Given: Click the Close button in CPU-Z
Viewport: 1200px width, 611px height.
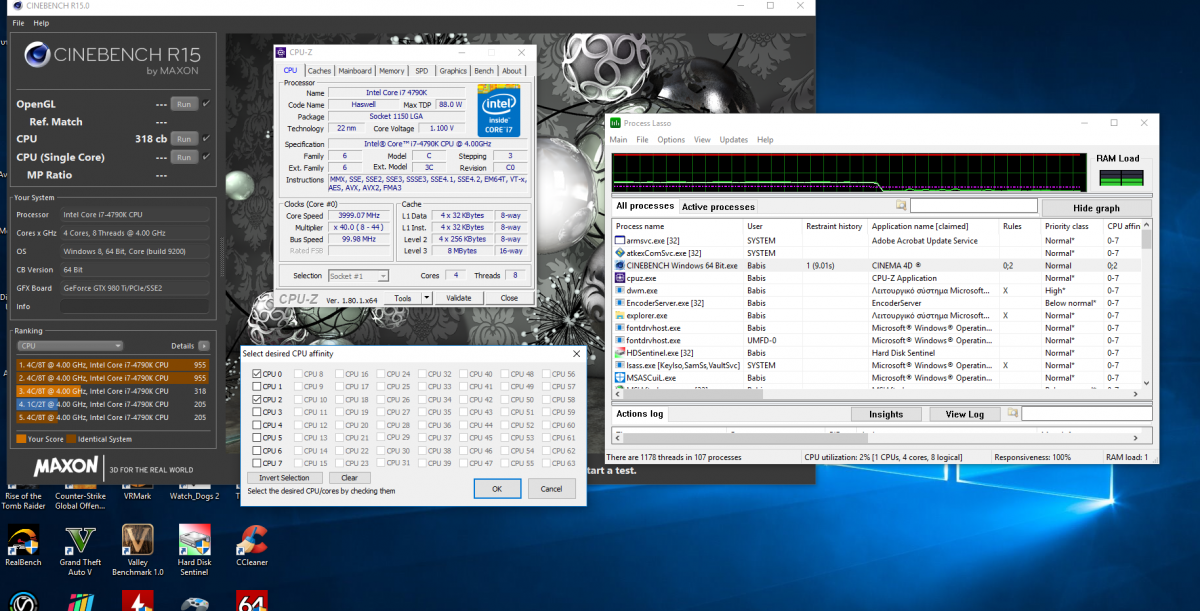Looking at the screenshot, I should pyautogui.click(x=509, y=298).
